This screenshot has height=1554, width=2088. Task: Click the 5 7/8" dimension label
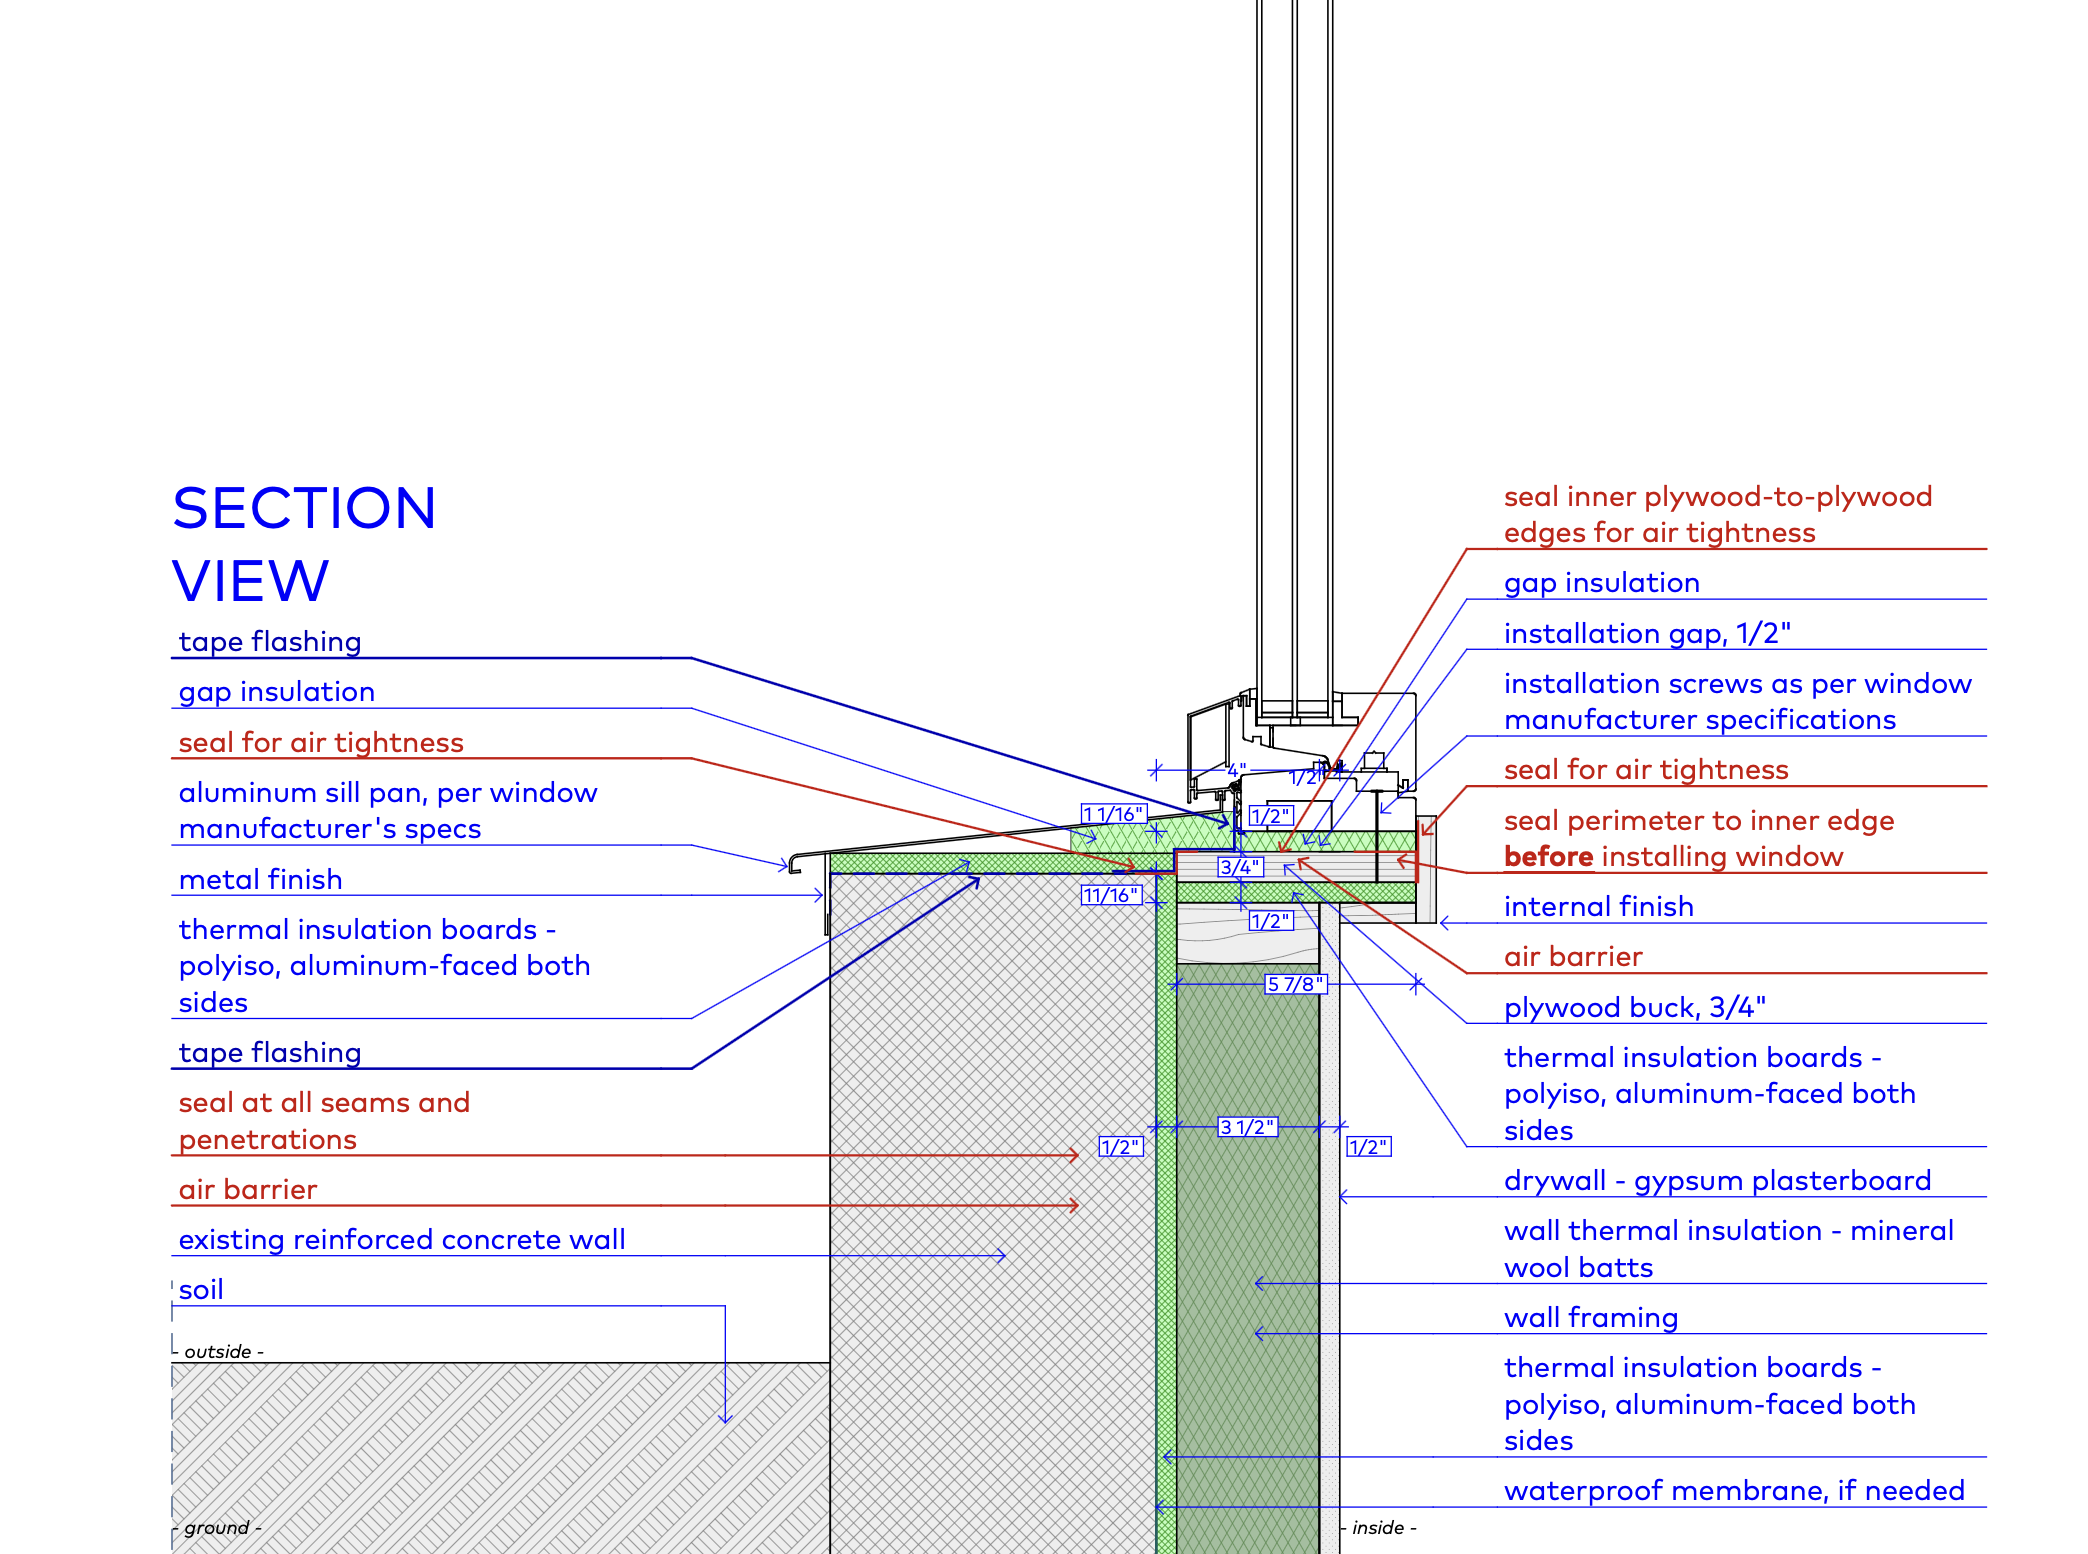(x=1294, y=984)
